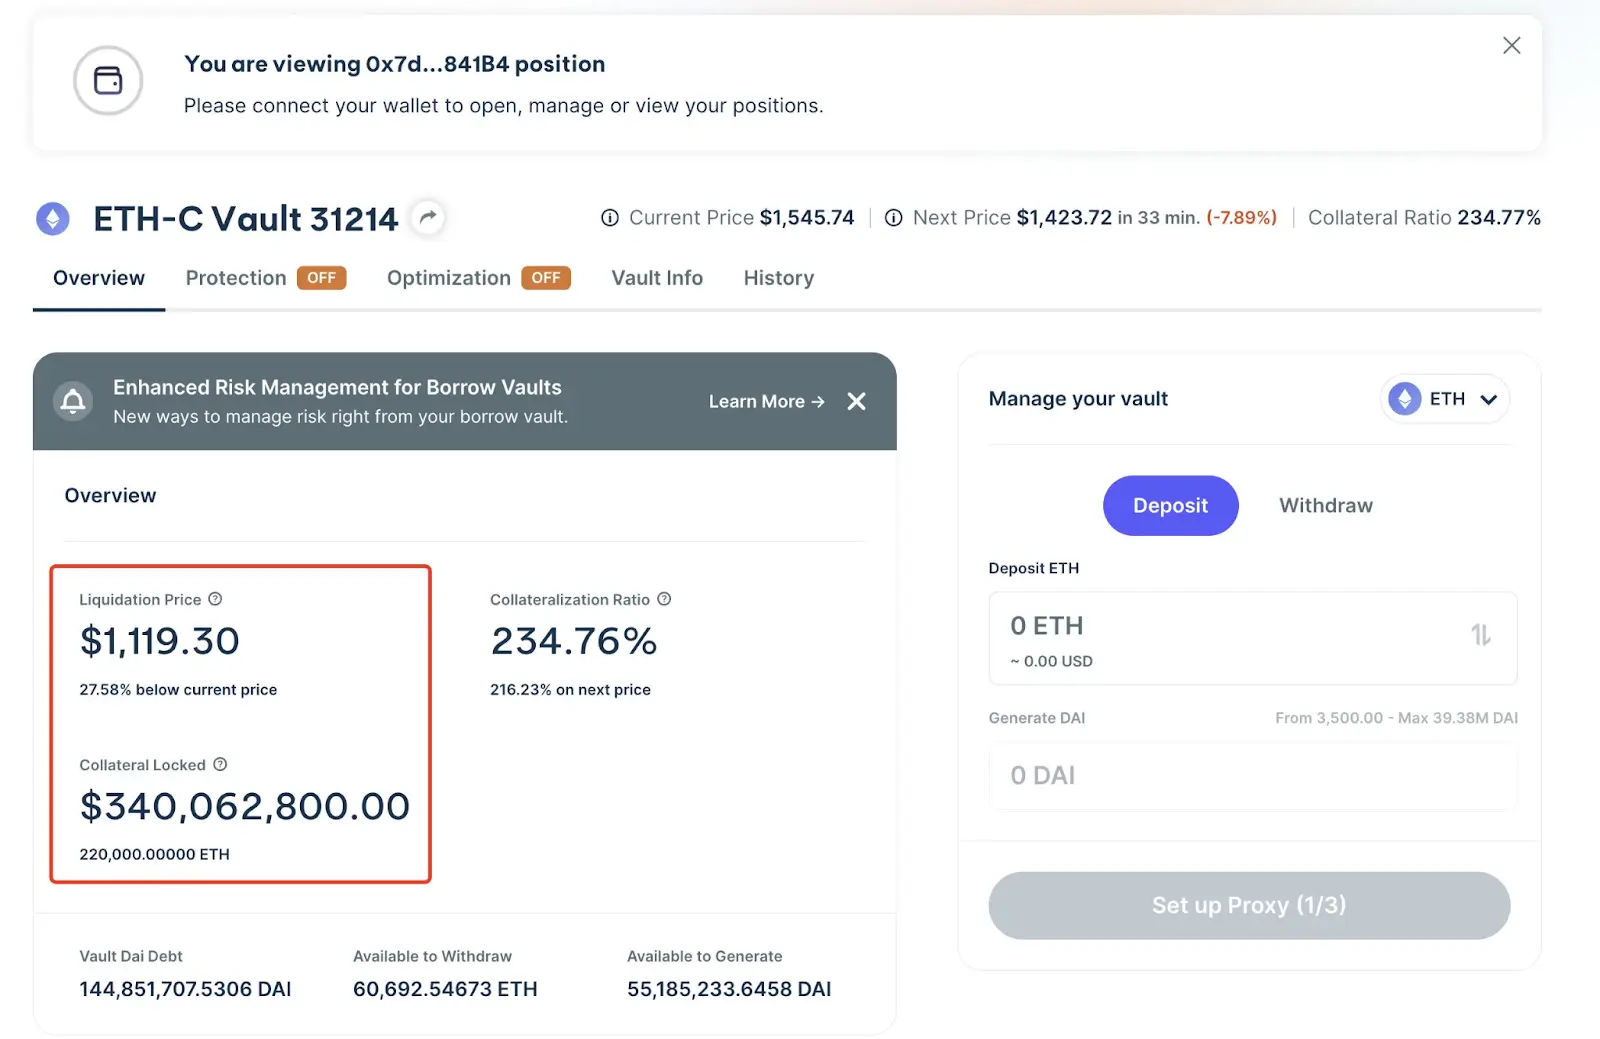Close the Enhanced Risk Management banner

point(856,401)
